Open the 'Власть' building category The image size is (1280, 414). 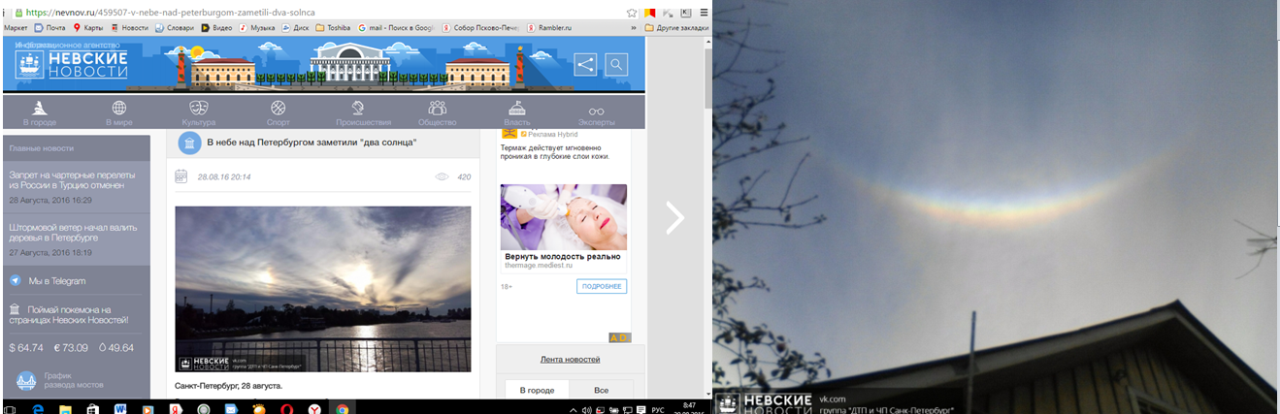(x=517, y=107)
